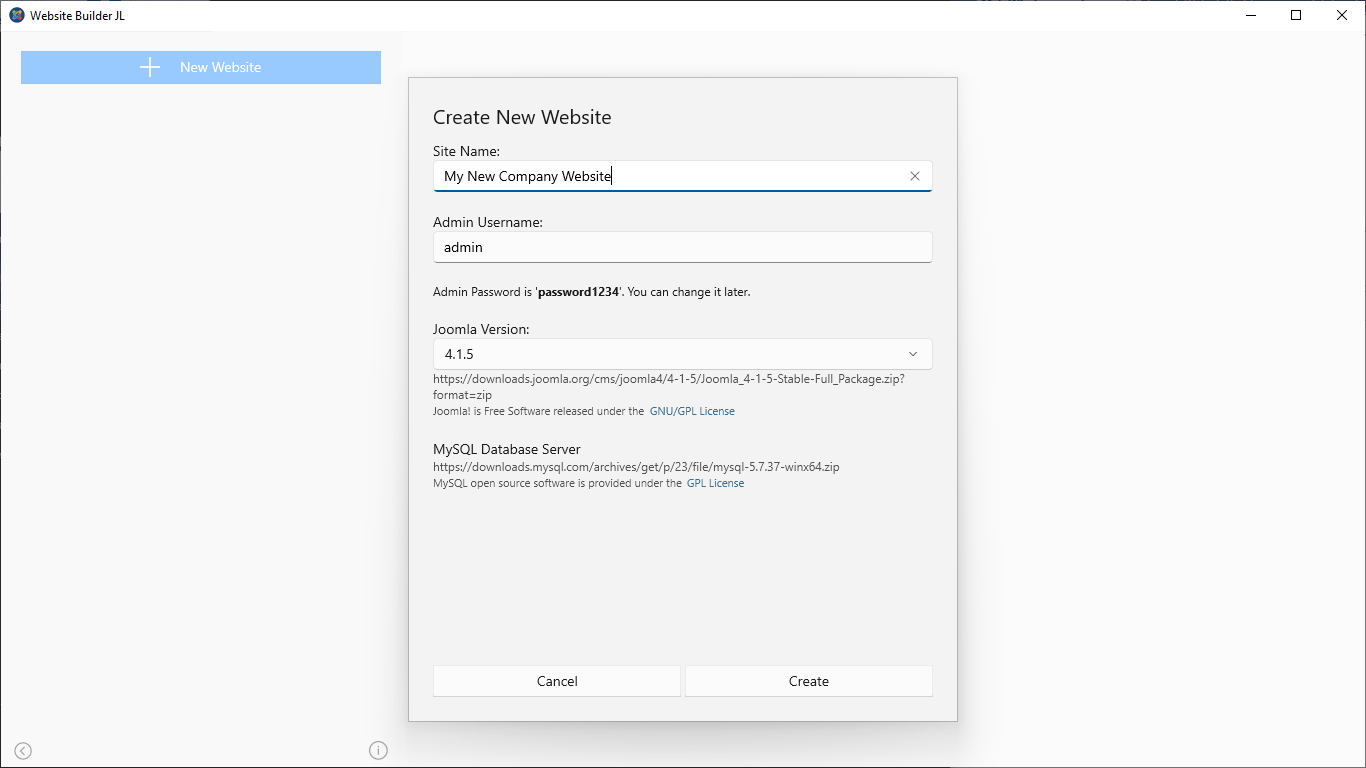Click the back arrow circle icon

(23, 751)
